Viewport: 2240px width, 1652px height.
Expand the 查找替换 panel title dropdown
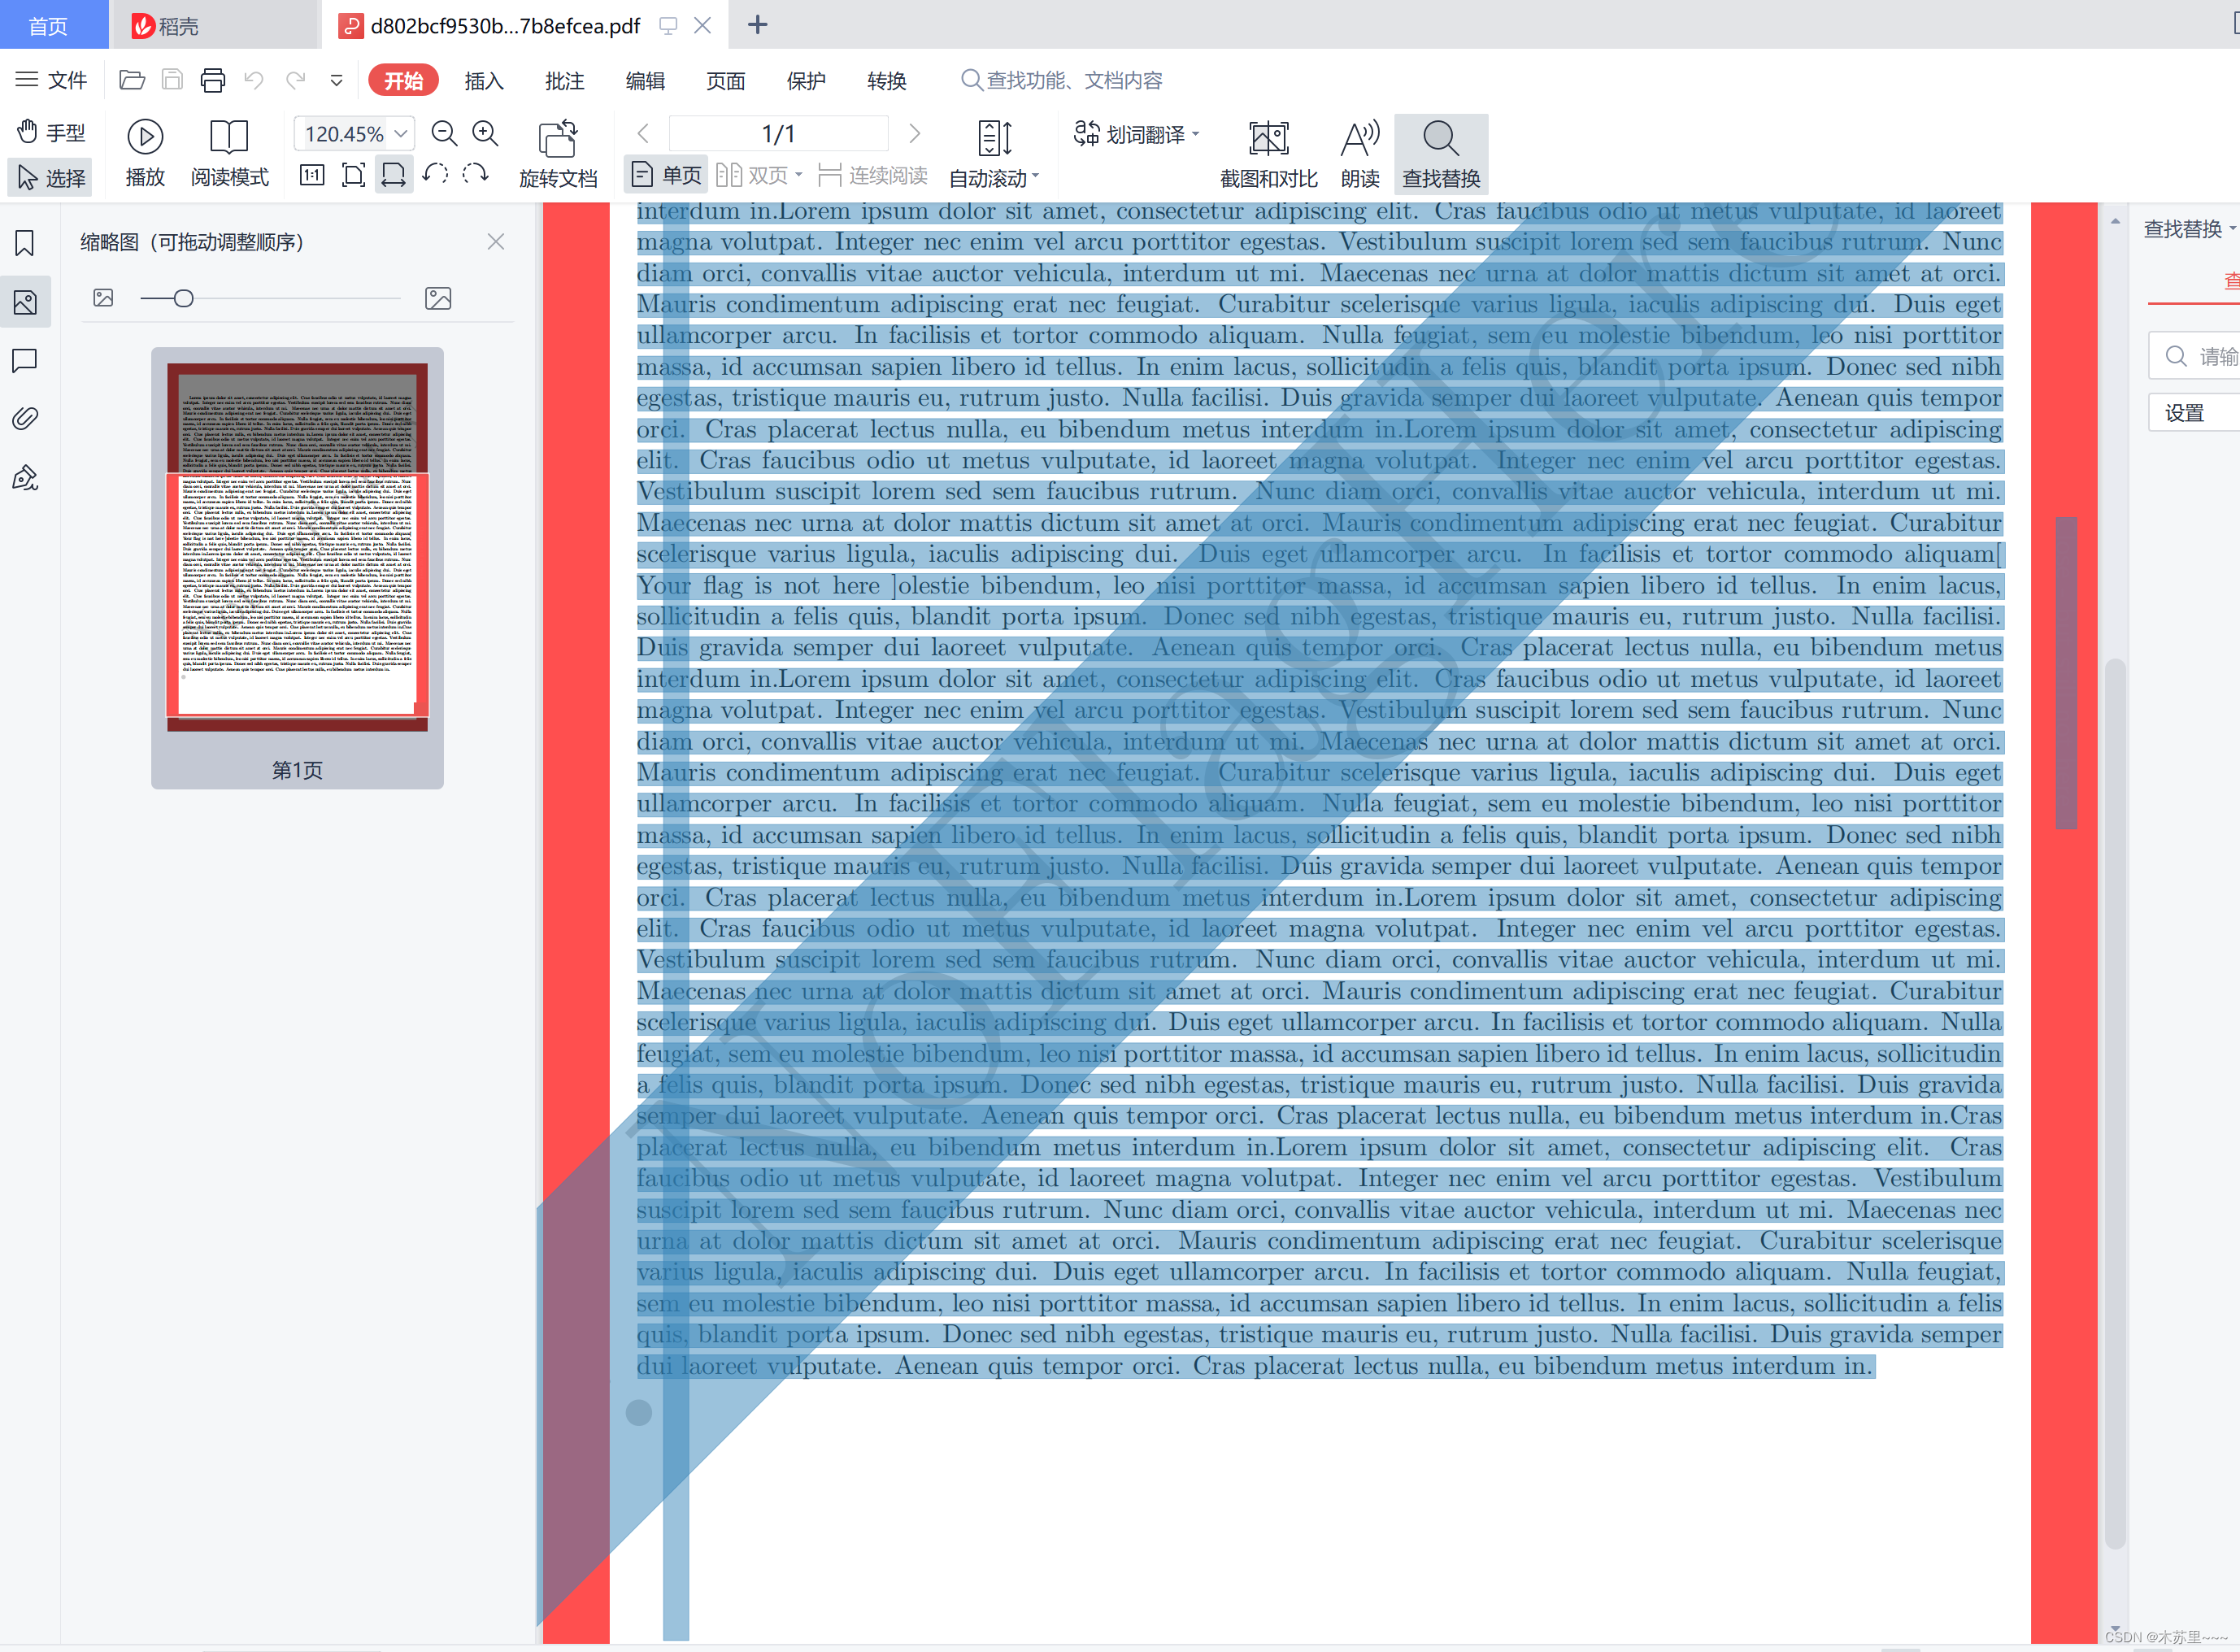pyautogui.click(x=2232, y=229)
